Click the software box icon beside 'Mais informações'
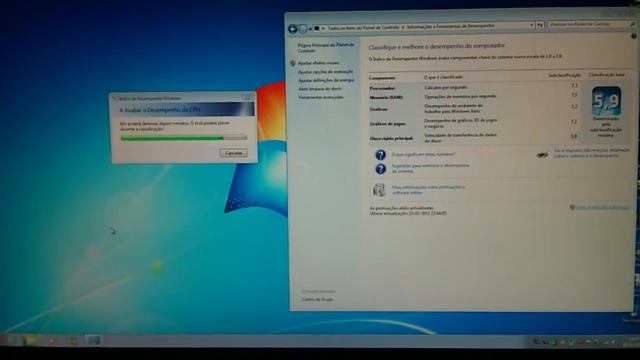The height and width of the screenshot is (360, 640). pos(379,190)
